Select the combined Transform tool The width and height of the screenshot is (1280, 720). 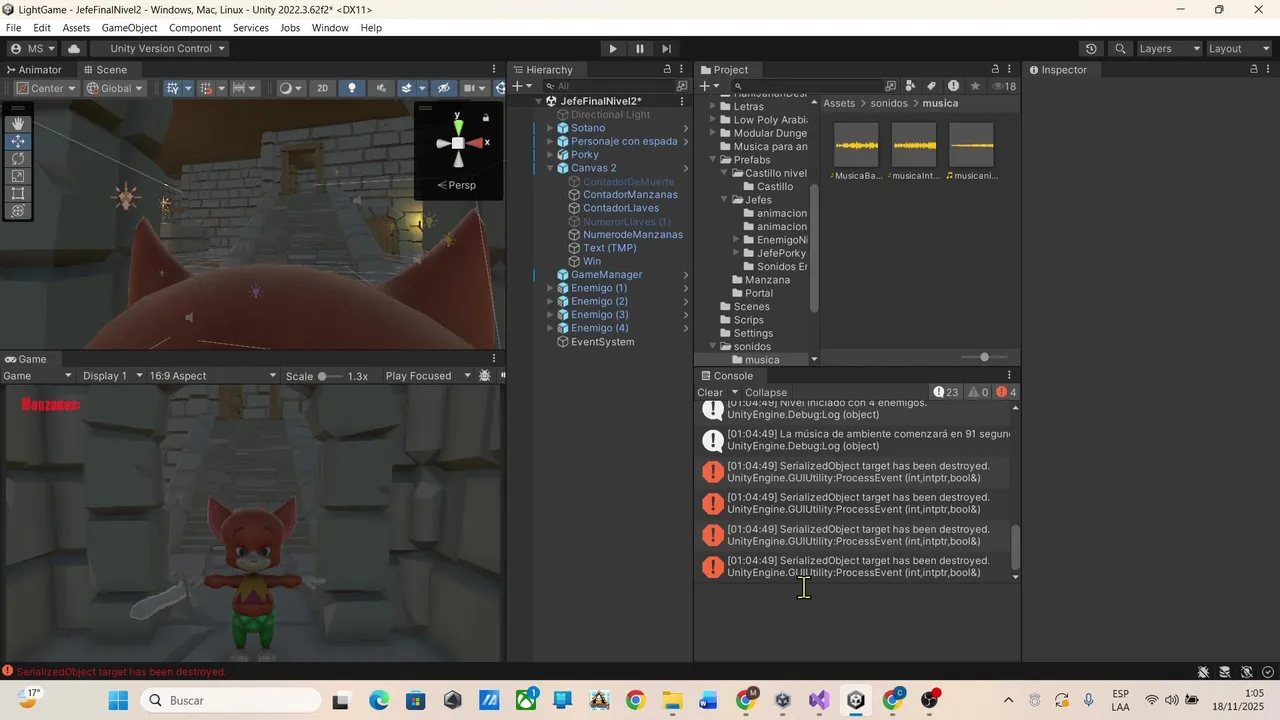18,211
